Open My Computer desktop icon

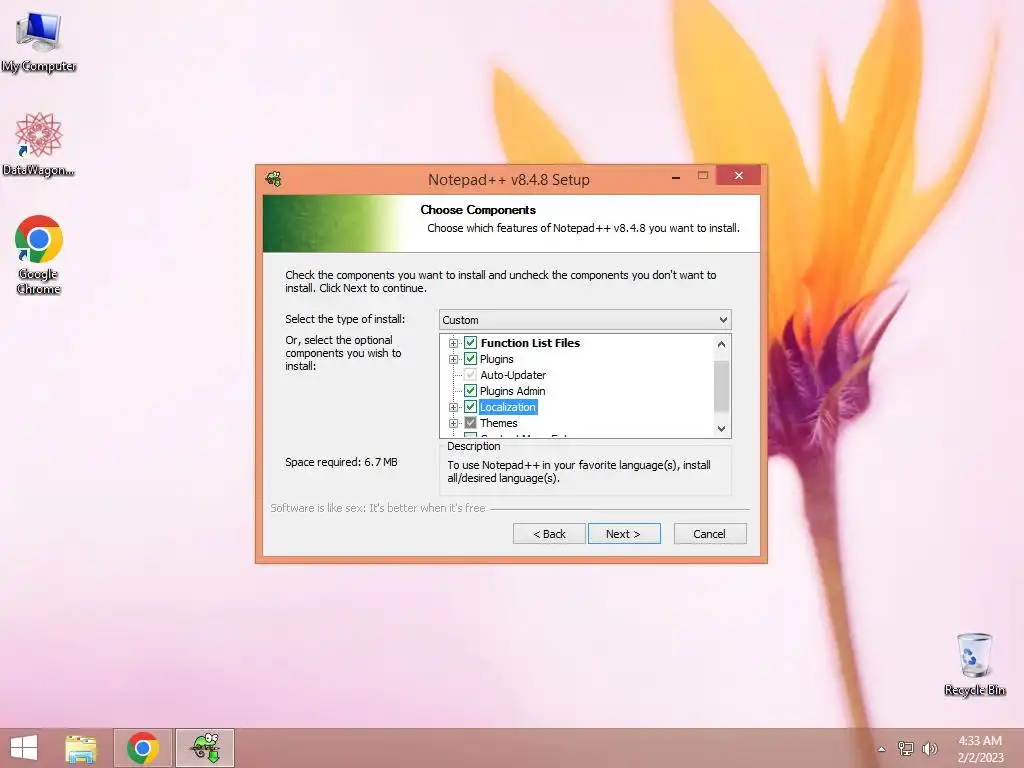click(39, 41)
